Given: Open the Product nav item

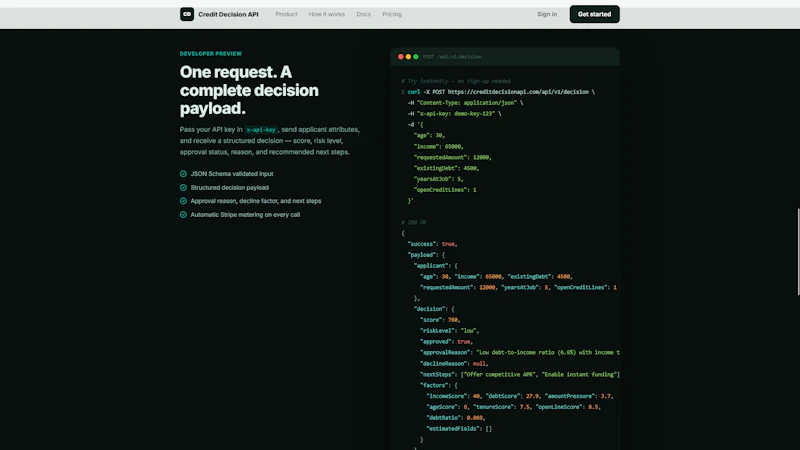Looking at the screenshot, I should 286,14.
